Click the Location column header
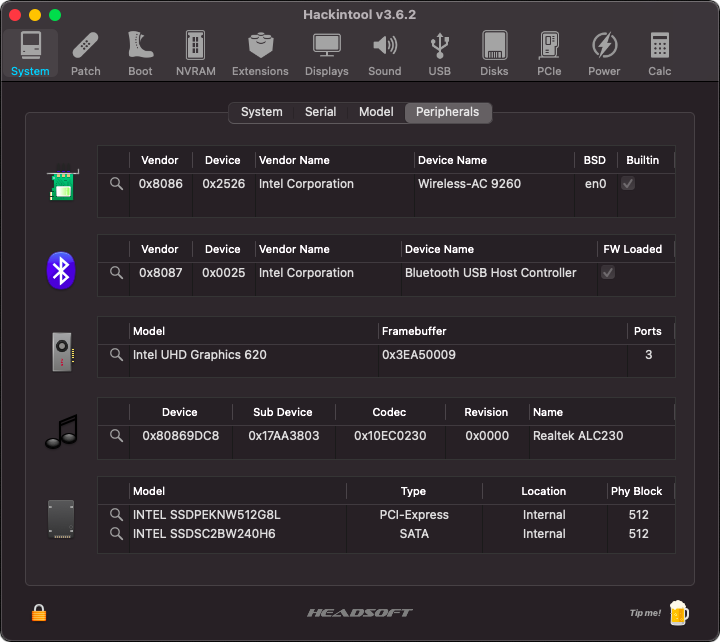This screenshot has width=720, height=642. click(x=544, y=491)
